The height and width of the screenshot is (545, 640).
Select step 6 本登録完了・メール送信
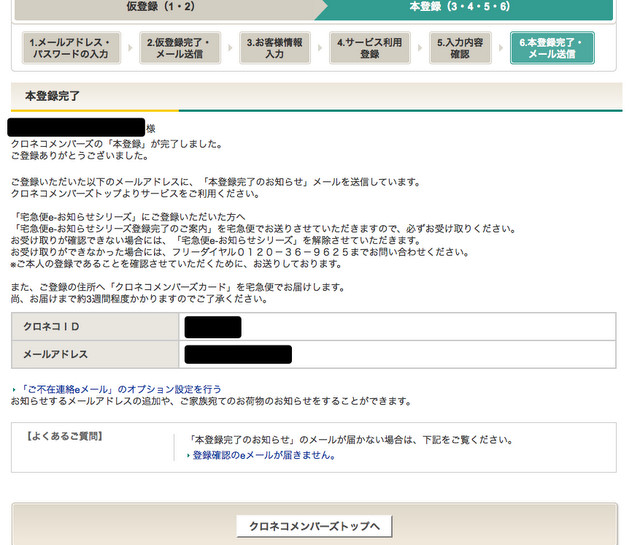(x=552, y=48)
